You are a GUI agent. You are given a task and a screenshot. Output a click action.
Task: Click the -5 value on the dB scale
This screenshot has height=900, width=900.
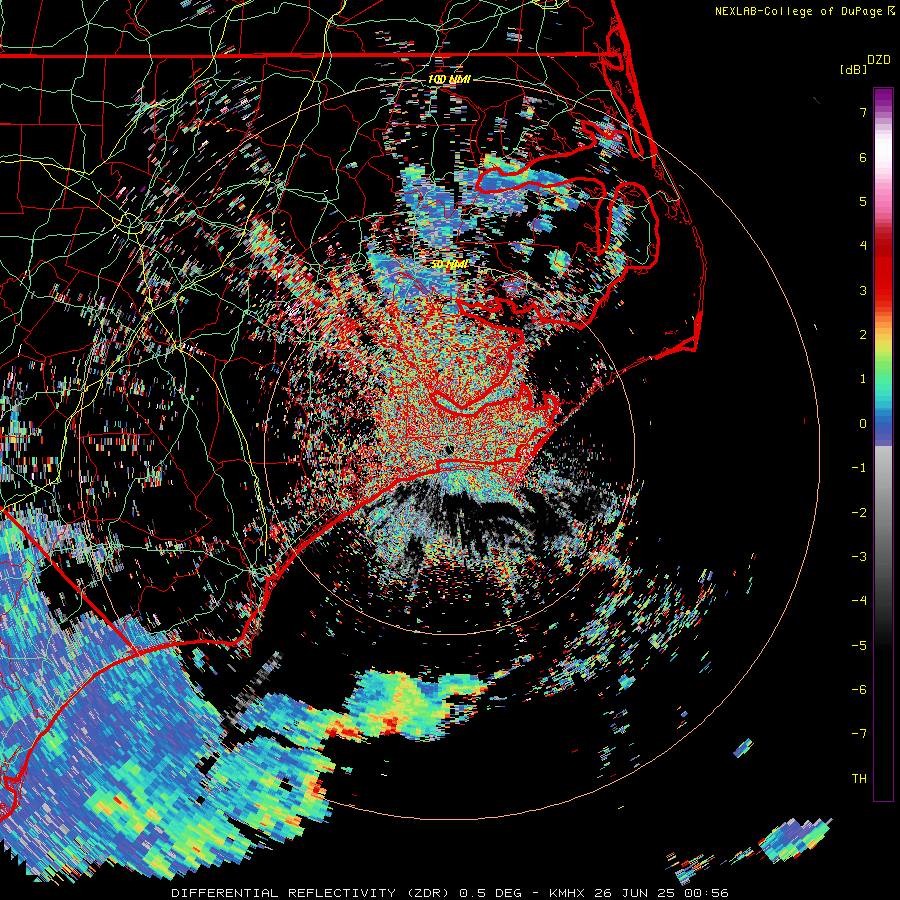tap(859, 646)
